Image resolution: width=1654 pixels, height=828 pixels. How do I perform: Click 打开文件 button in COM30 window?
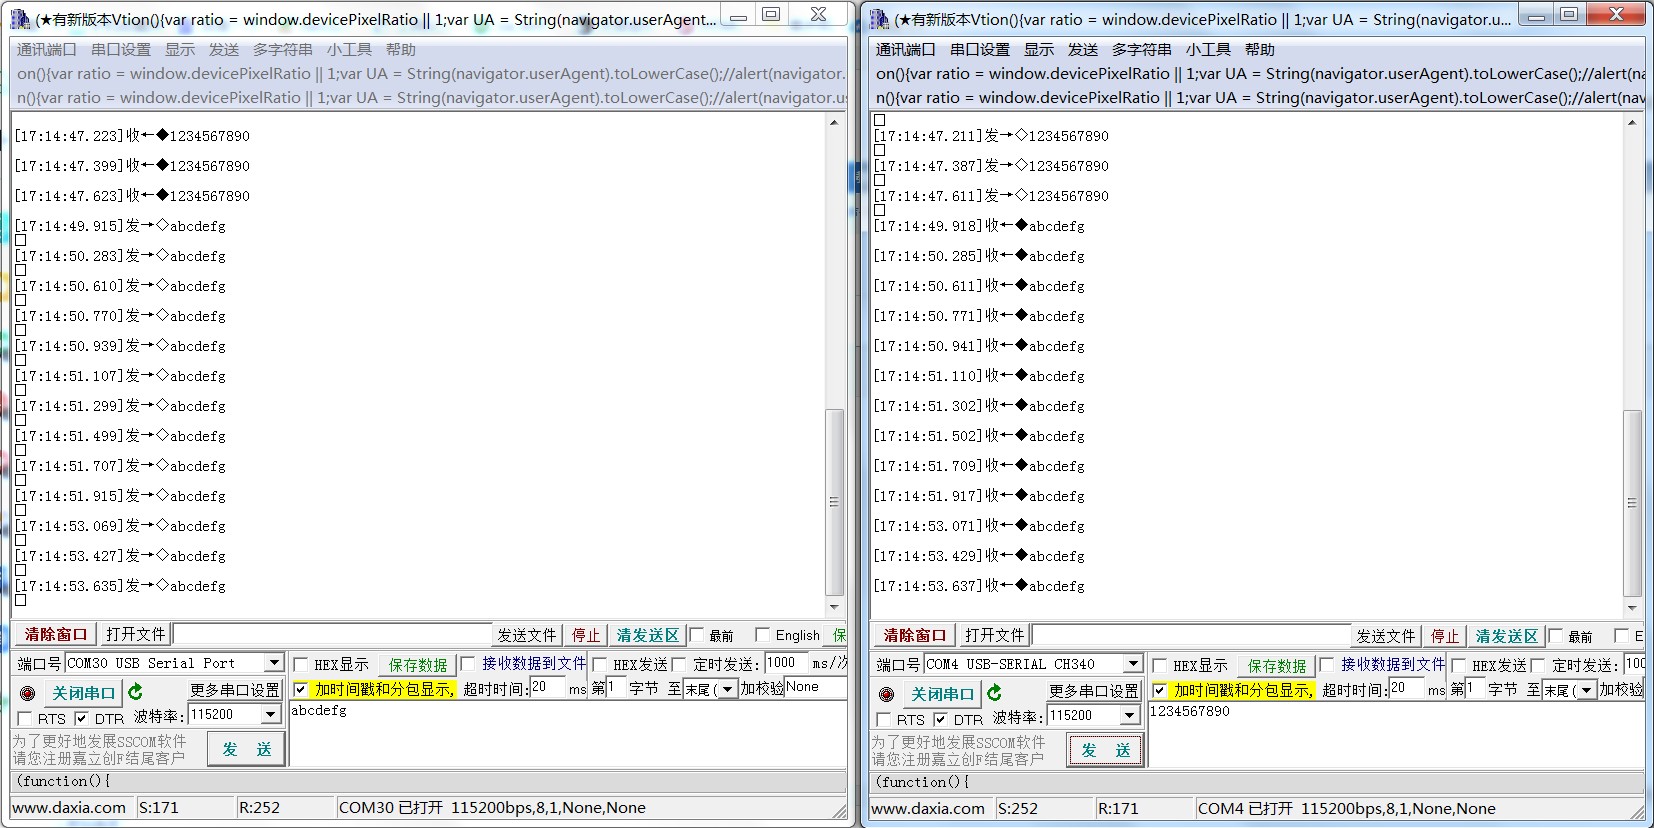135,634
